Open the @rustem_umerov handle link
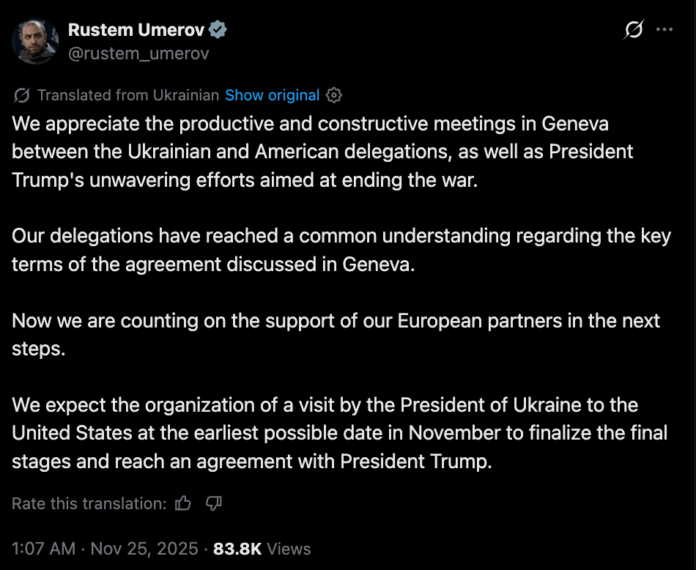 pyautogui.click(x=130, y=54)
